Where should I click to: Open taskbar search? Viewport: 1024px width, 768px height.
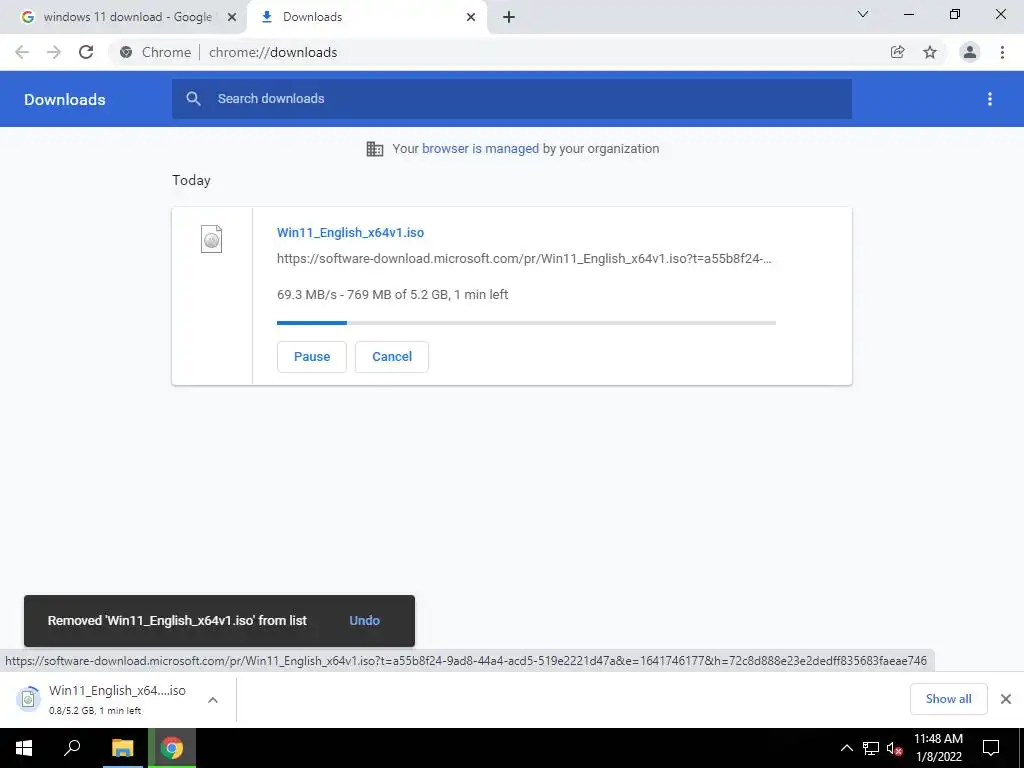(72, 748)
